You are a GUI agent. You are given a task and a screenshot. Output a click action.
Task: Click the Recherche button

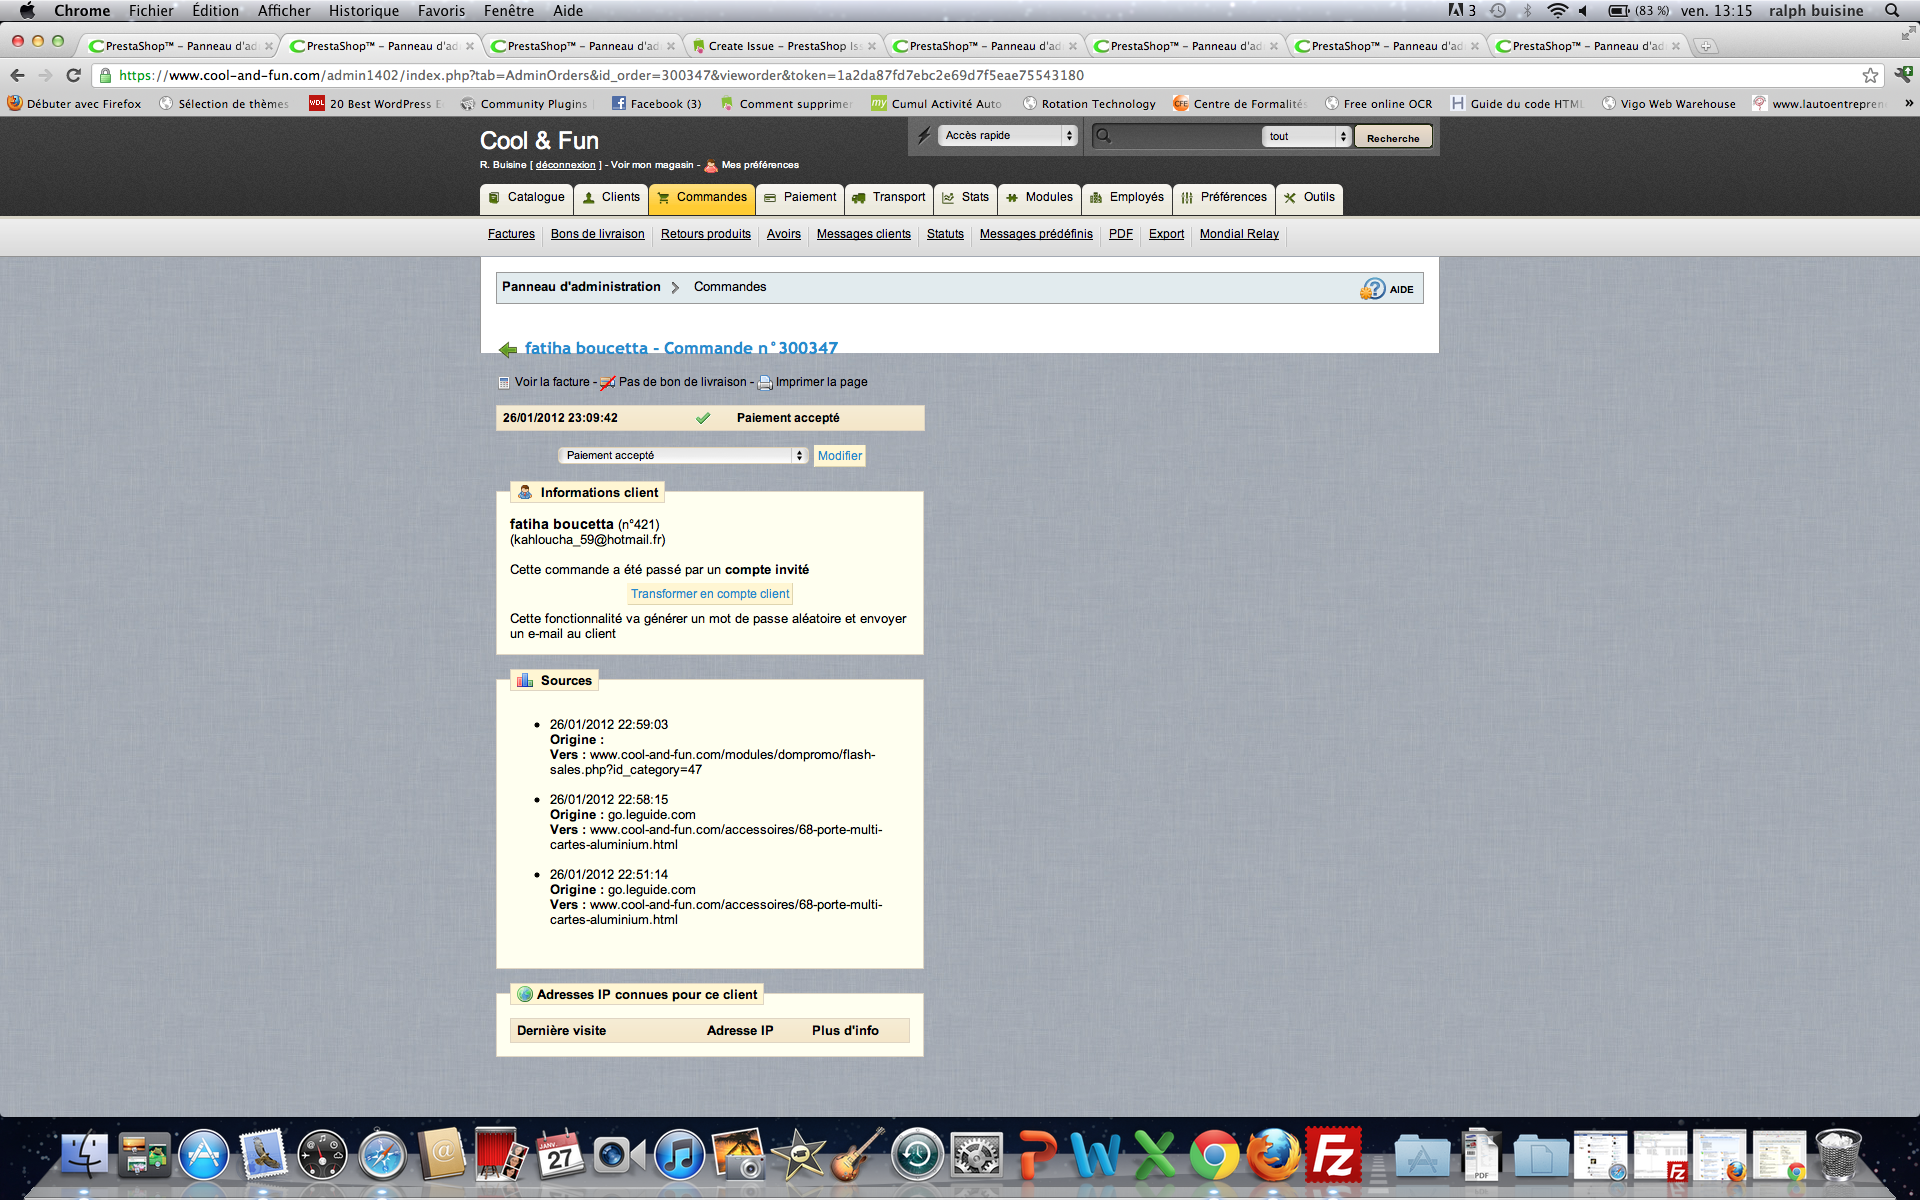coord(1393,137)
